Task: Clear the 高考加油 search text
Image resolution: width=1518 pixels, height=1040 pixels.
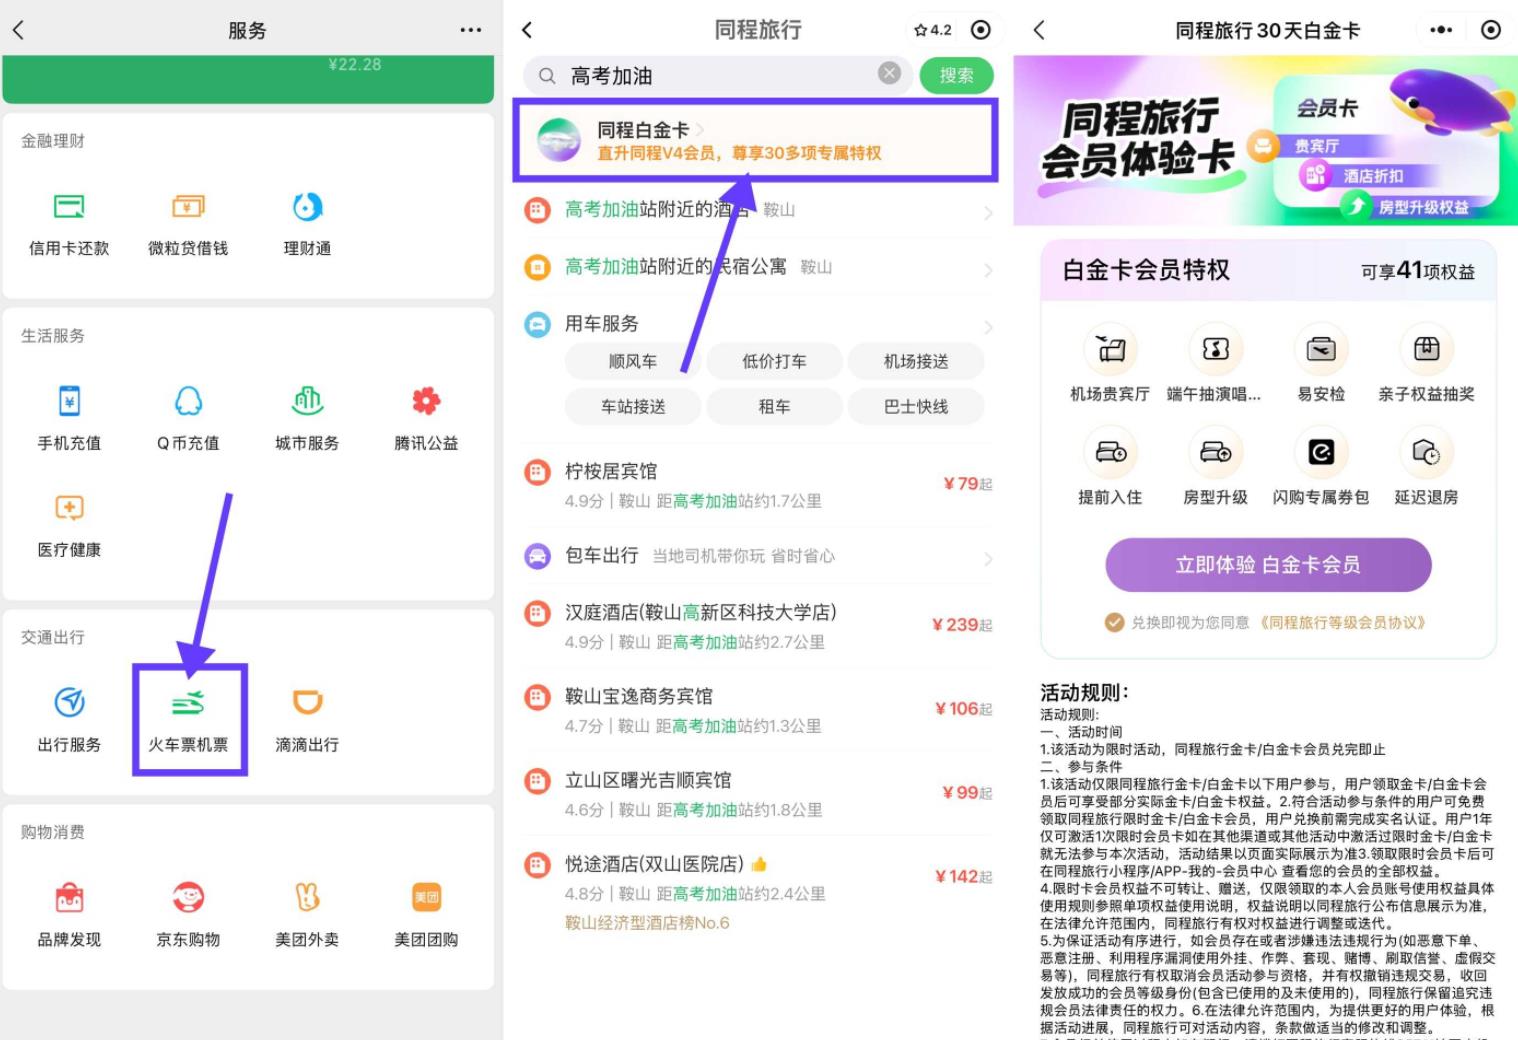Action: [889, 73]
